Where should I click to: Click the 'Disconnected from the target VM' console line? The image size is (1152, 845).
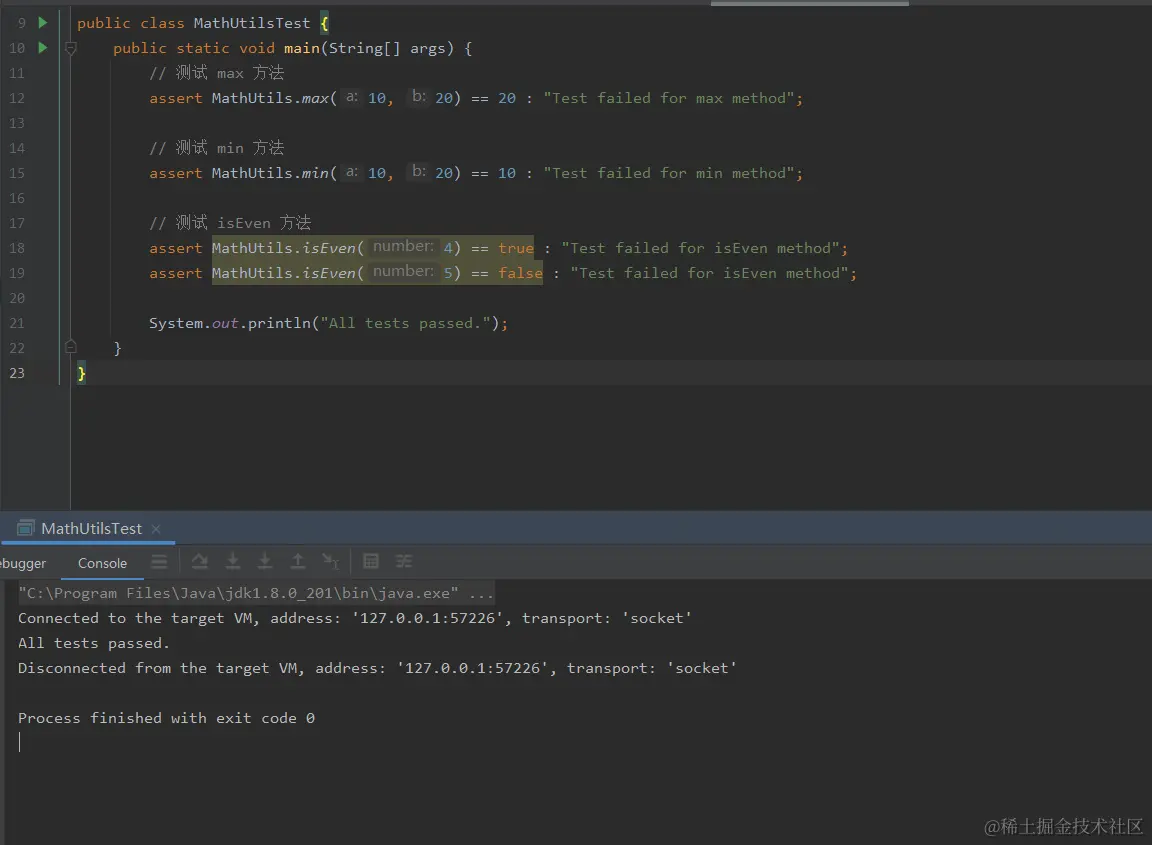[378, 668]
